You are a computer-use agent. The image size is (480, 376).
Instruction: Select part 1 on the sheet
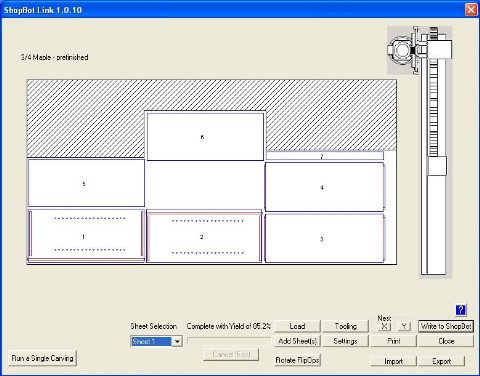86,237
